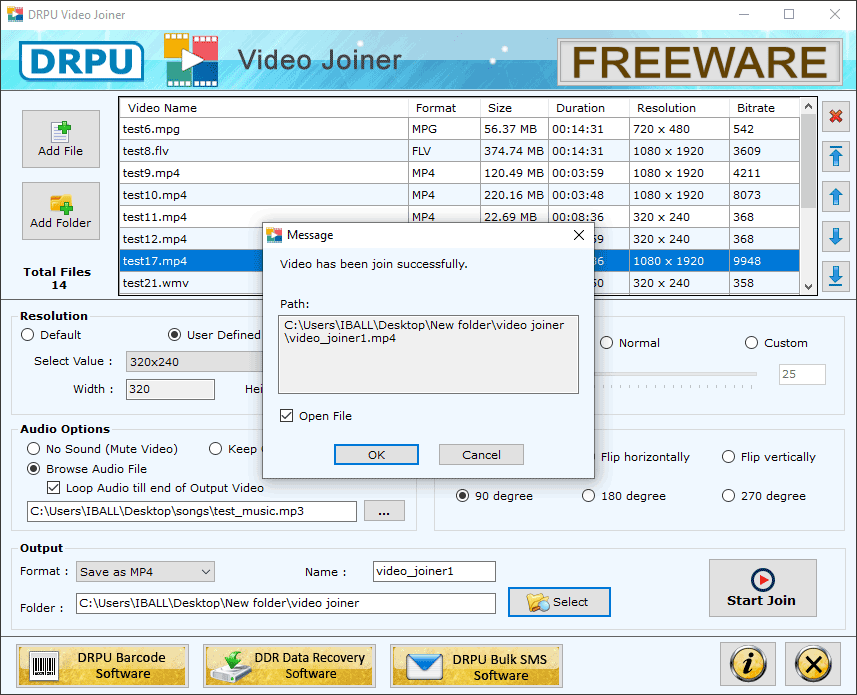Sort list by Size column header
This screenshot has height=695, width=857.
point(514,108)
